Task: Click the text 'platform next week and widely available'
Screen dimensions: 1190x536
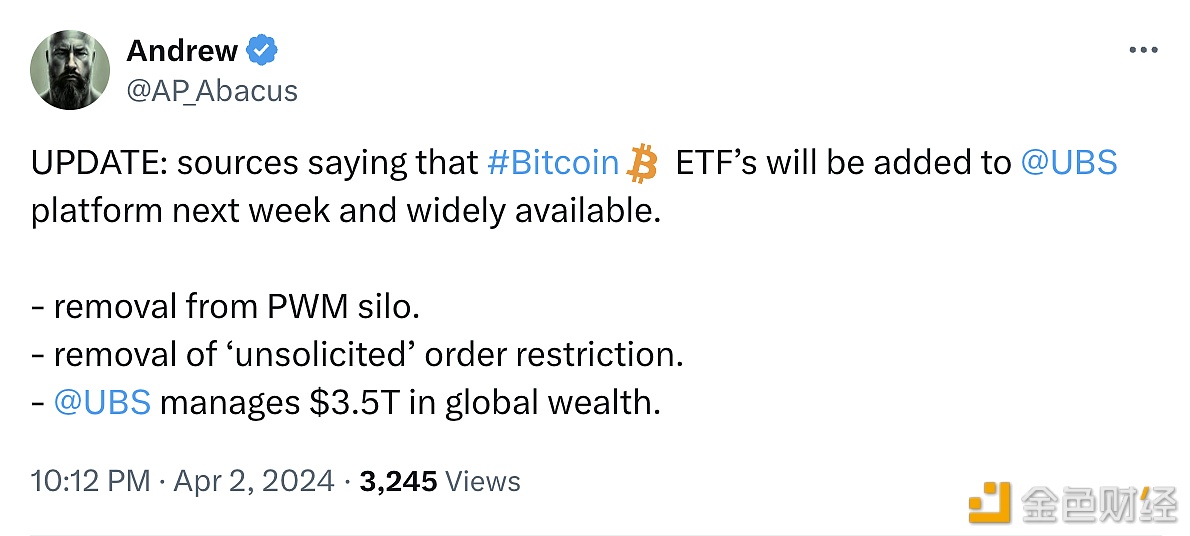Action: click(x=345, y=211)
